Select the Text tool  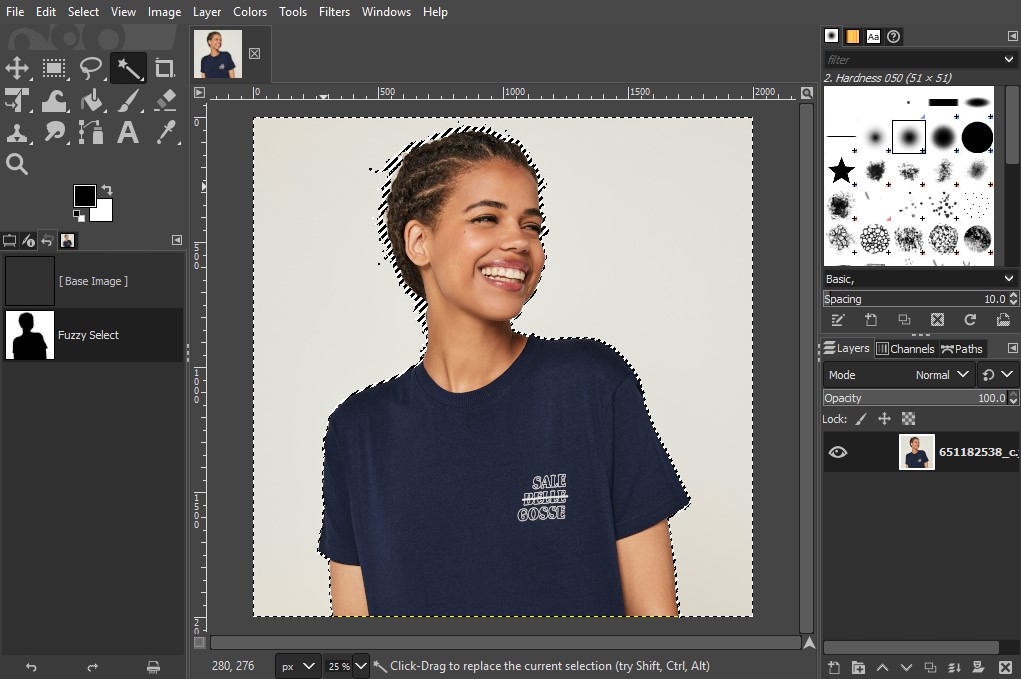point(126,132)
